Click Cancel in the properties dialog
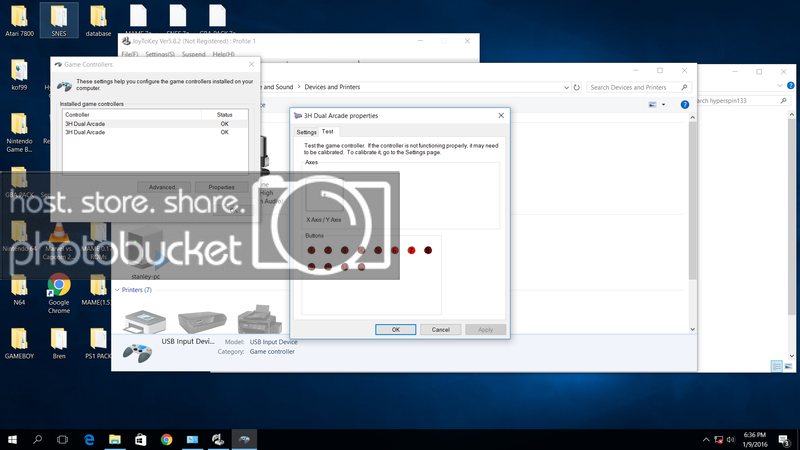 click(x=441, y=329)
